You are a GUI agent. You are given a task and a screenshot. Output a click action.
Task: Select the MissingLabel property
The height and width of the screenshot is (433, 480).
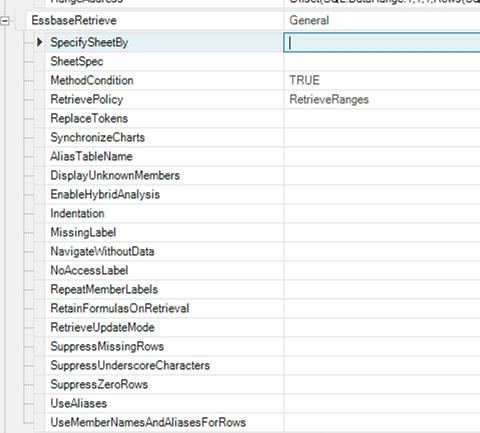point(83,232)
